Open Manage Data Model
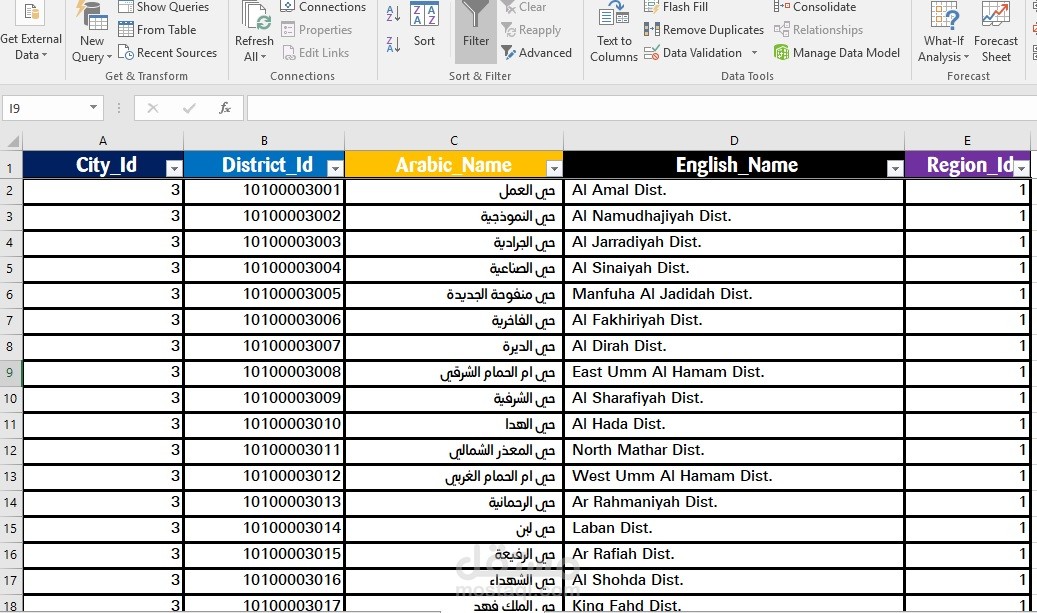Viewport: 1037px width, 613px height. point(837,53)
